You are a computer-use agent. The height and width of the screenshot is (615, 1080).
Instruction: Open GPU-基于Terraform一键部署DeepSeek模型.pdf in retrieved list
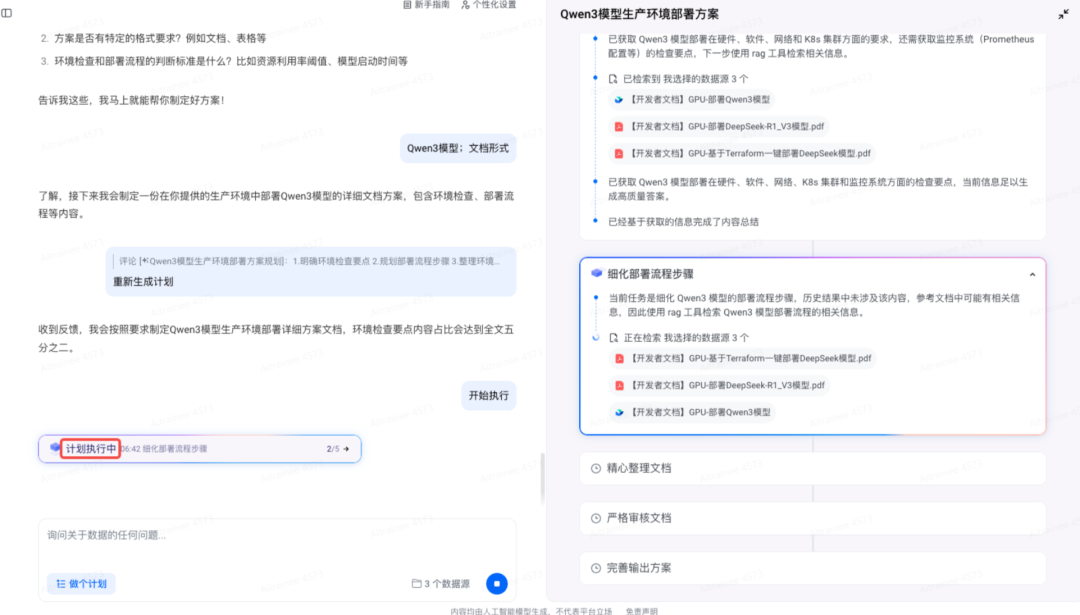[742, 153]
